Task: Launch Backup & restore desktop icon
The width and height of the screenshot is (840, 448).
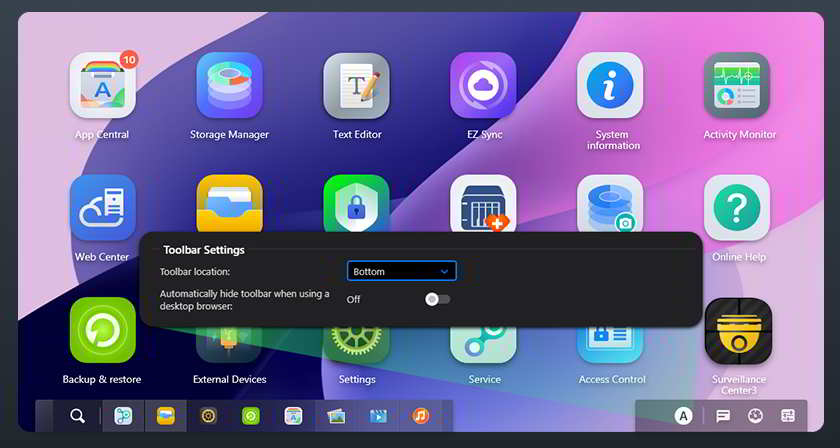Action: pos(102,330)
